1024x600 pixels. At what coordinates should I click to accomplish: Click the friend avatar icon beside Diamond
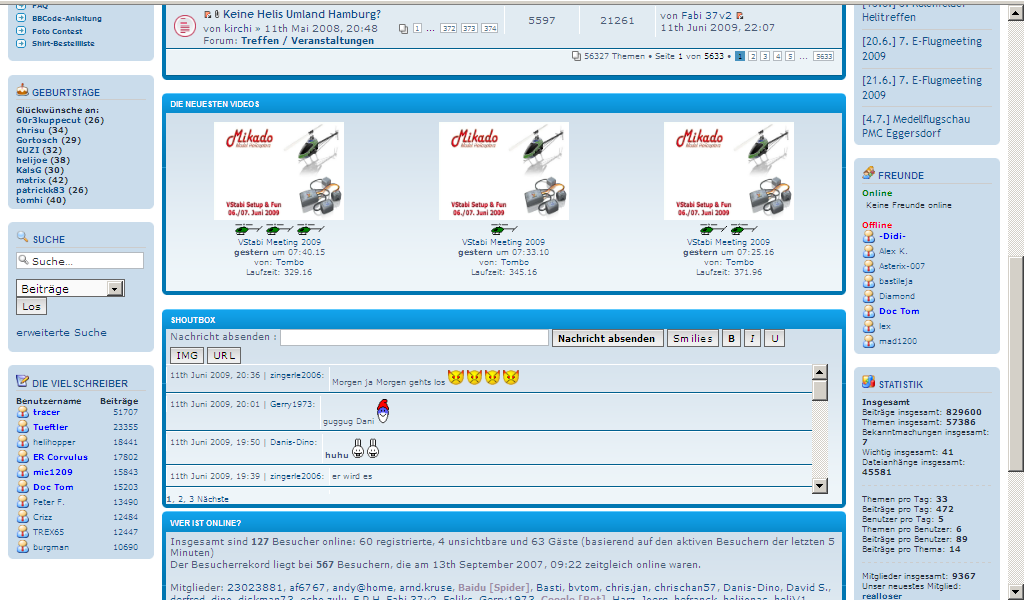pyautogui.click(x=869, y=296)
